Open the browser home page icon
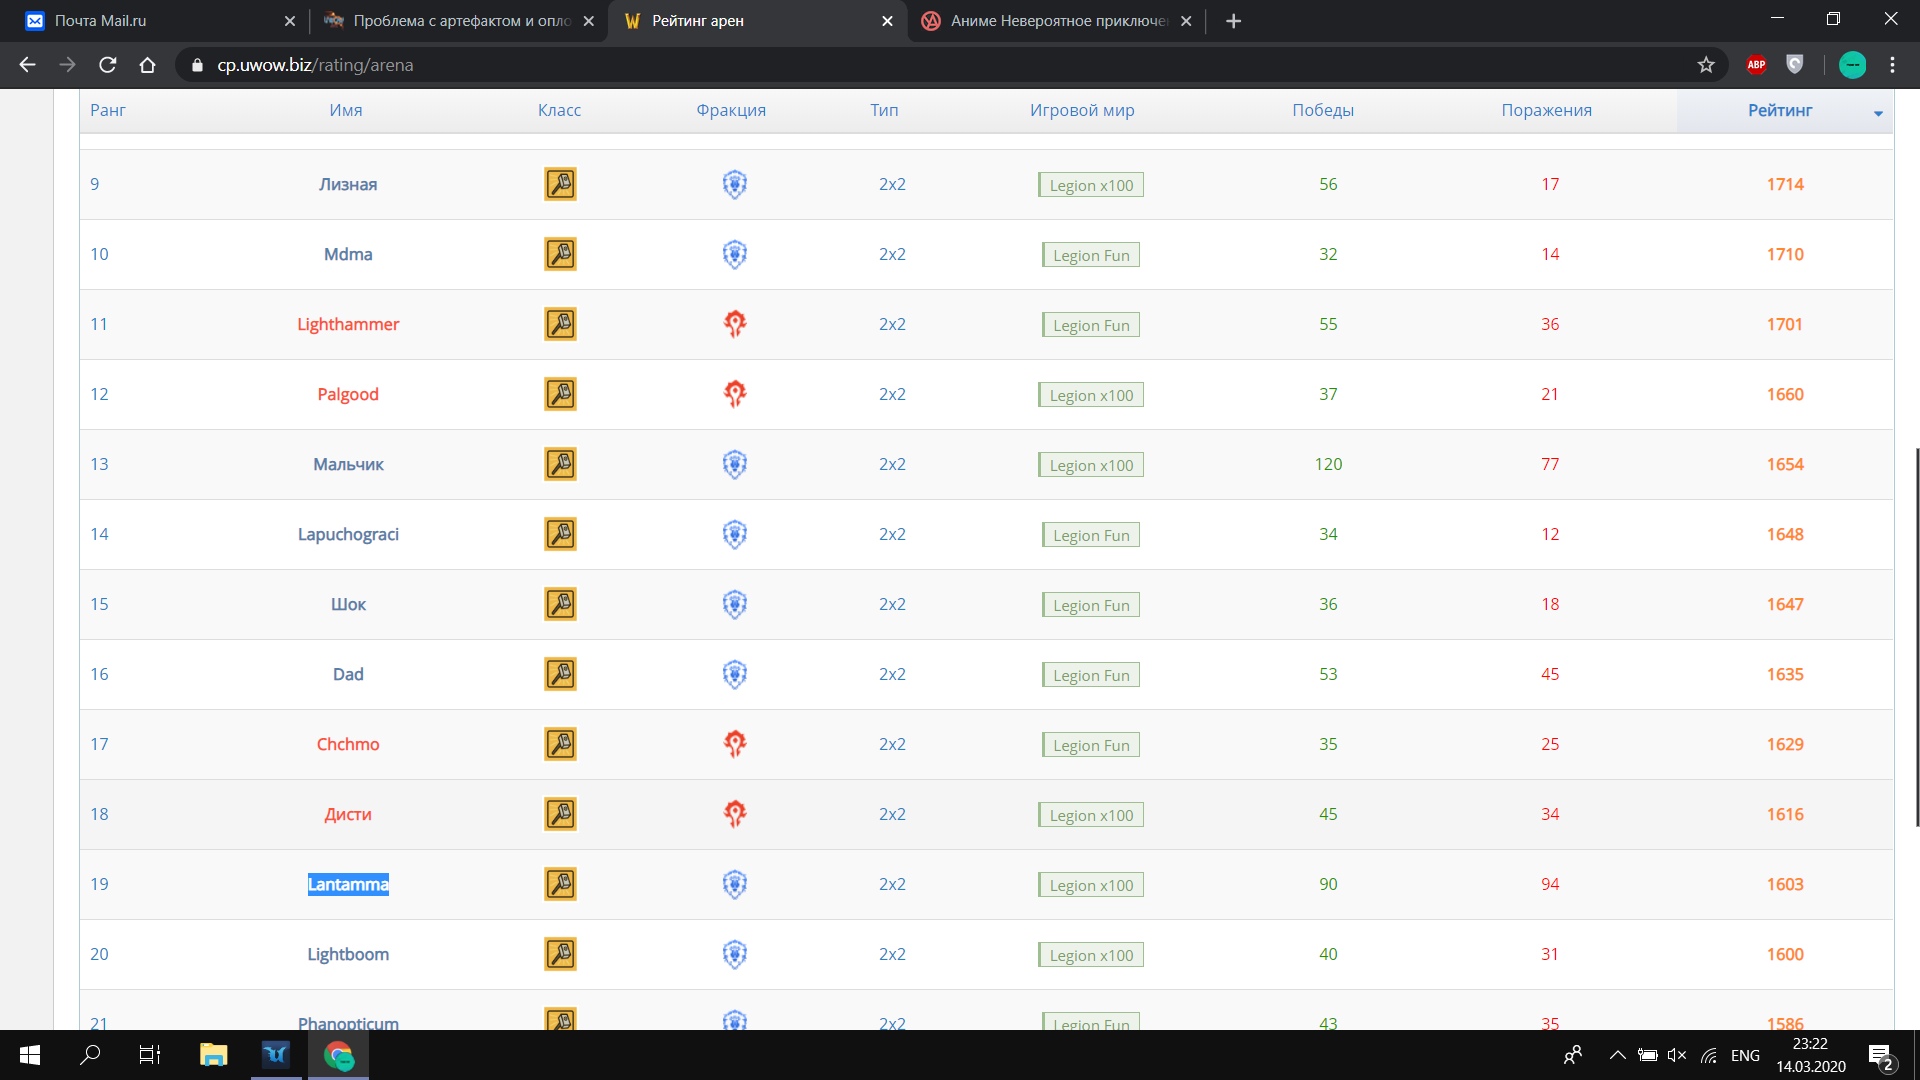 [x=148, y=65]
